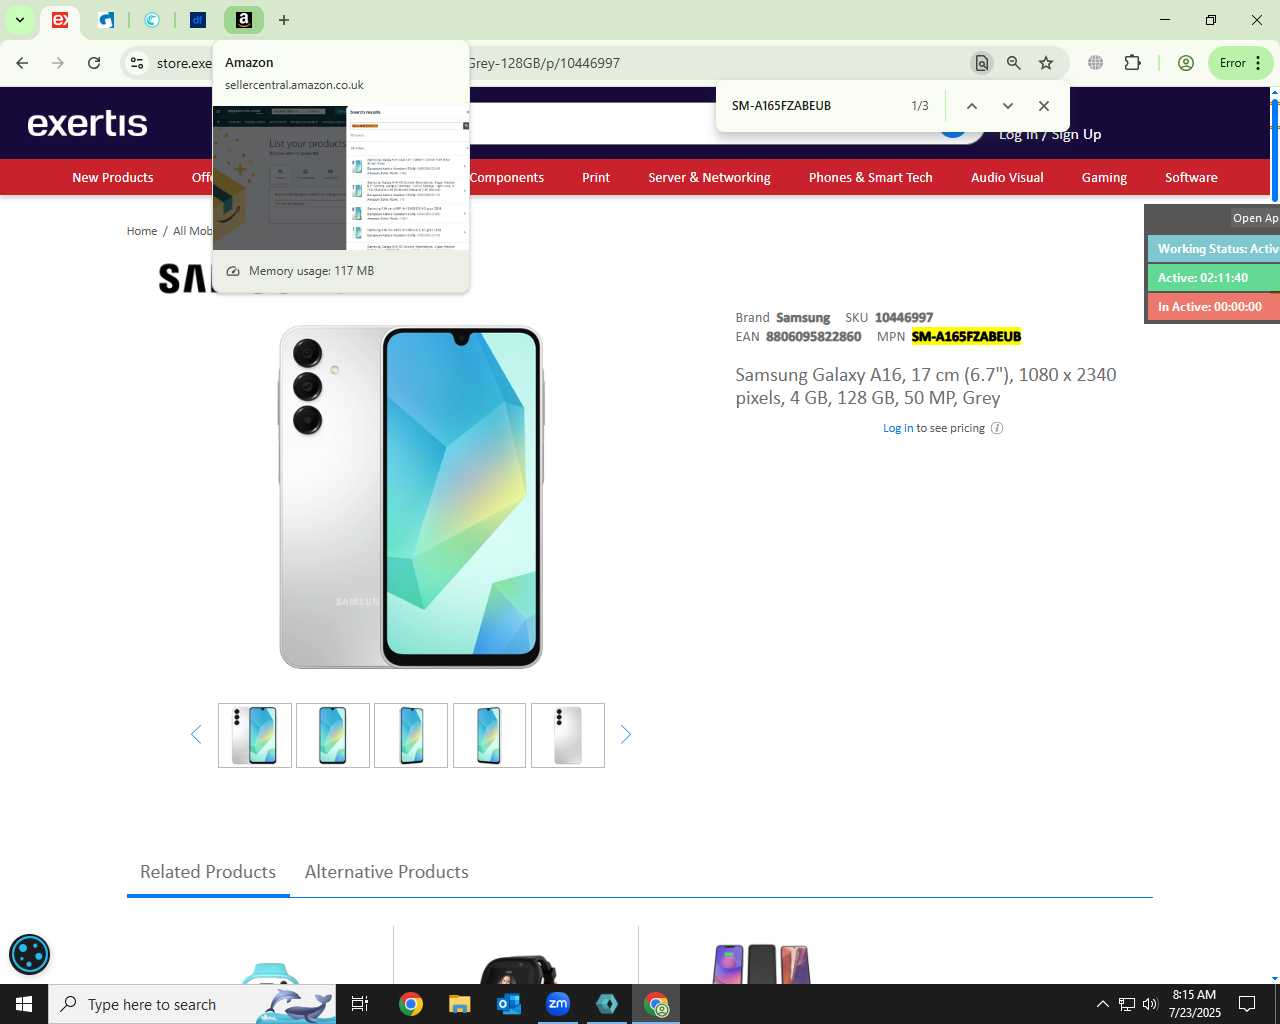The image size is (1280, 1024).
Task: Reload the current page
Action: 94,63
